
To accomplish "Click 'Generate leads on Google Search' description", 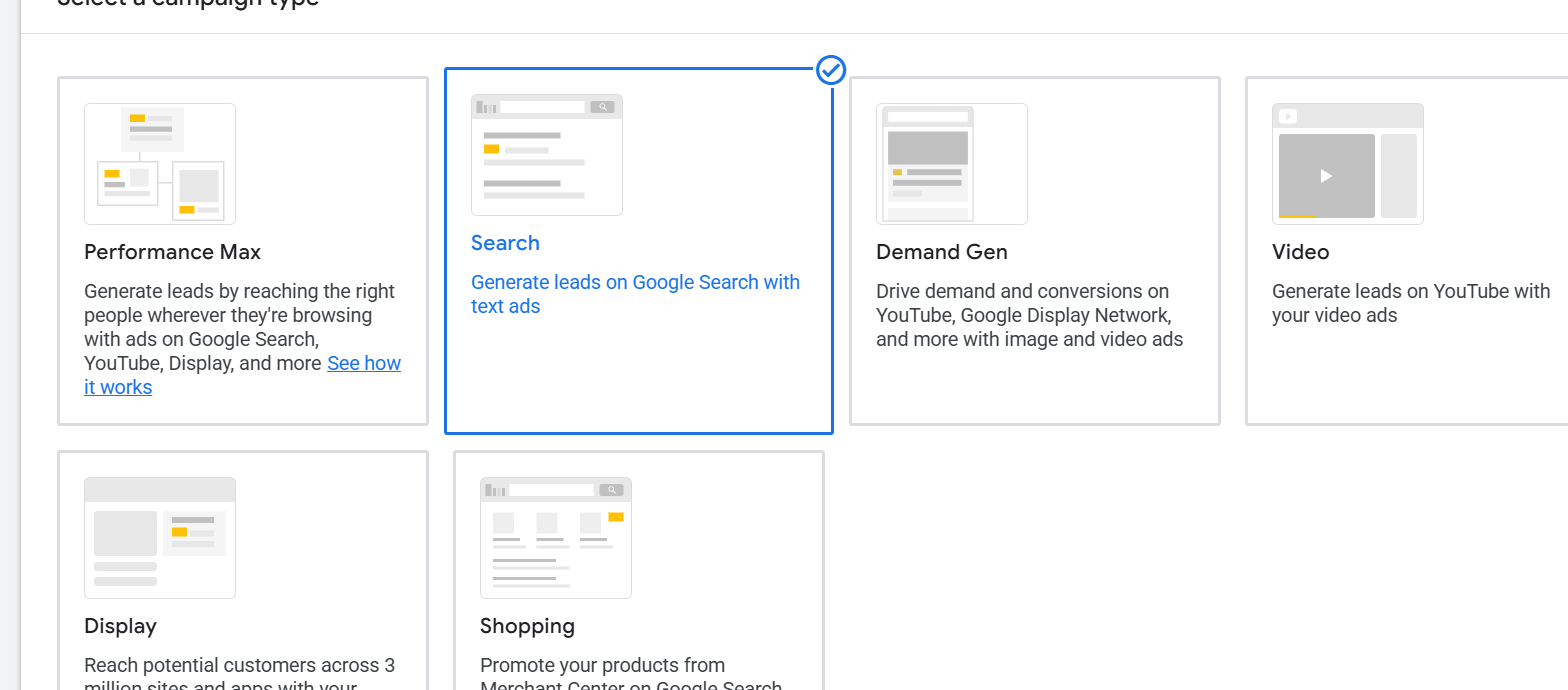I will (635, 294).
